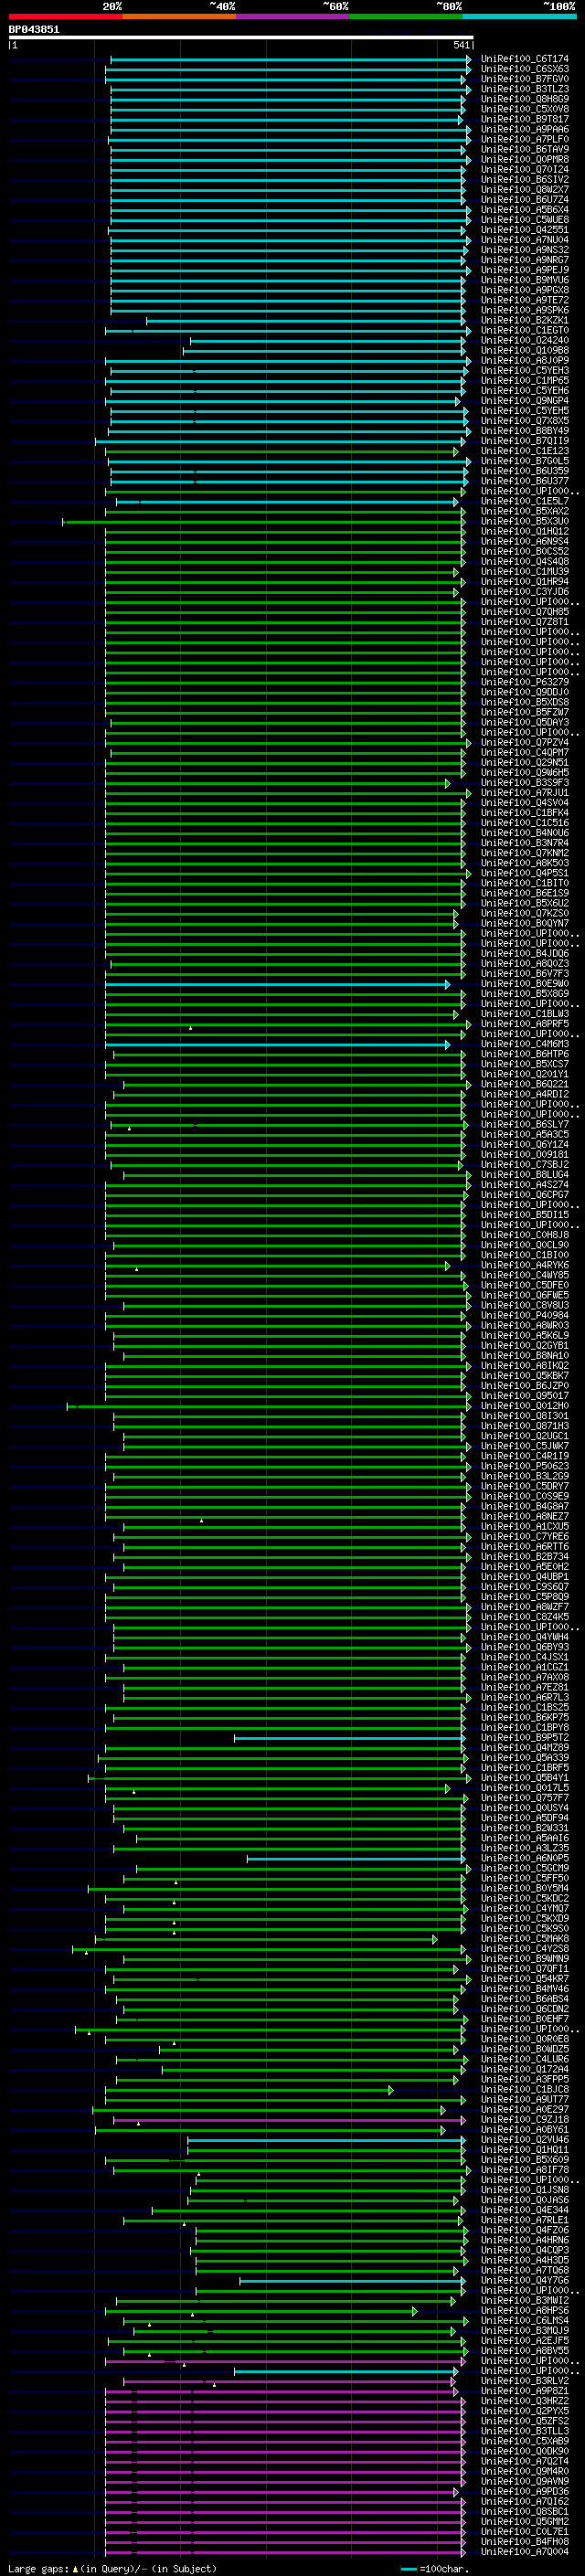This screenshot has height=2576, width=585.
Task: Pick the UniRef100_B4FH08 entry
Action: click(x=524, y=2542)
